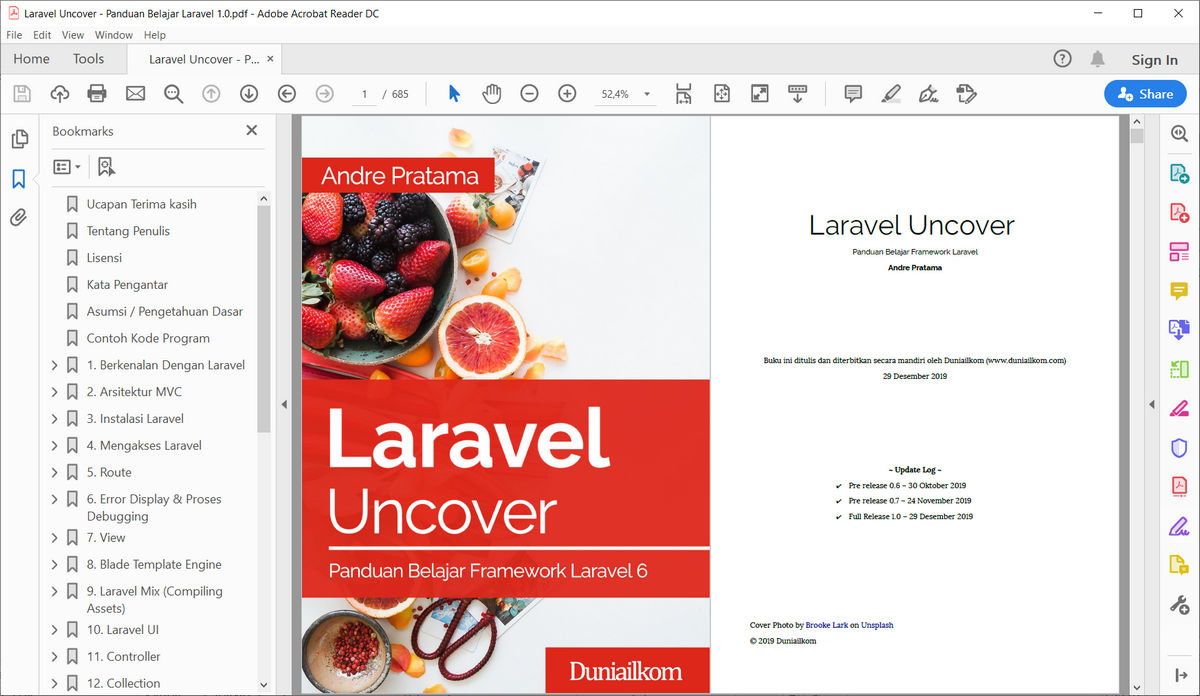
Task: Zoom in with the plus button
Action: tap(567, 94)
